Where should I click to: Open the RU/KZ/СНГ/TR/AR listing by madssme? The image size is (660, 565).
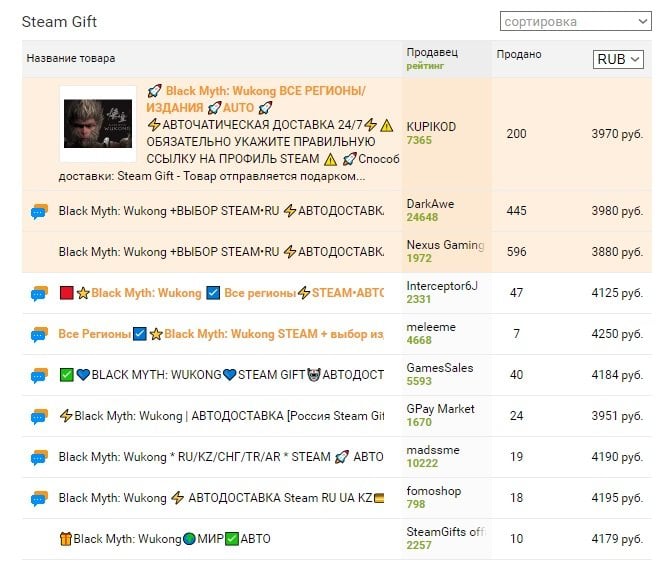221,457
